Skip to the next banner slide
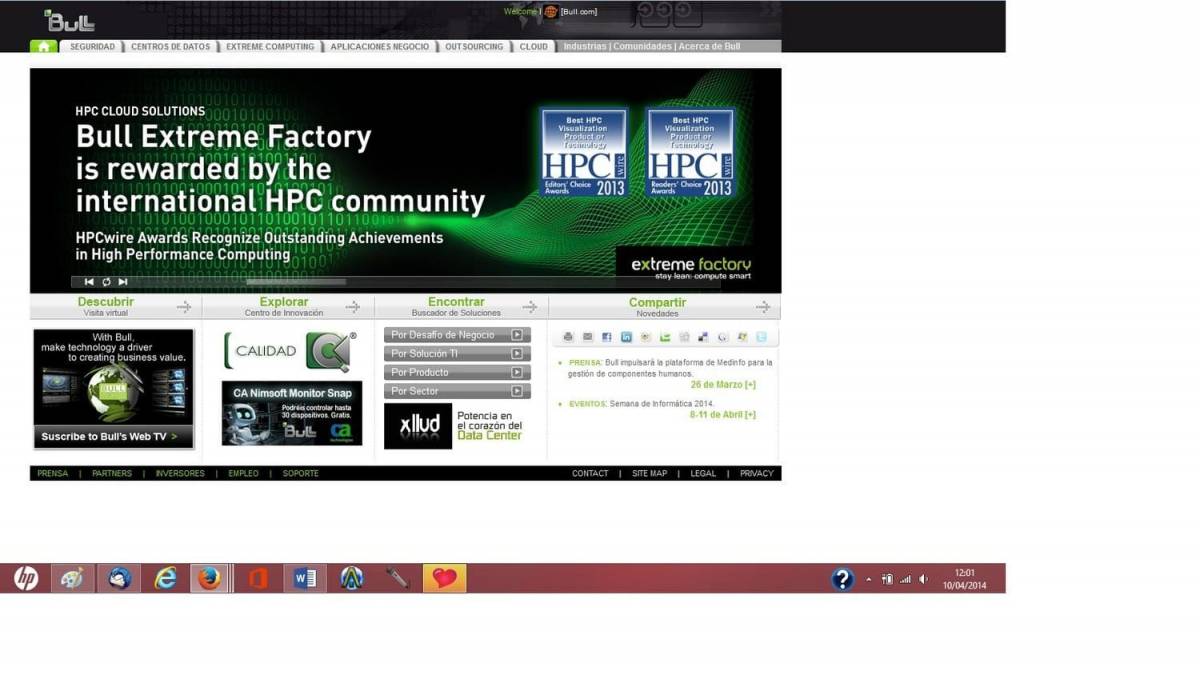1200x675 pixels. click(123, 282)
